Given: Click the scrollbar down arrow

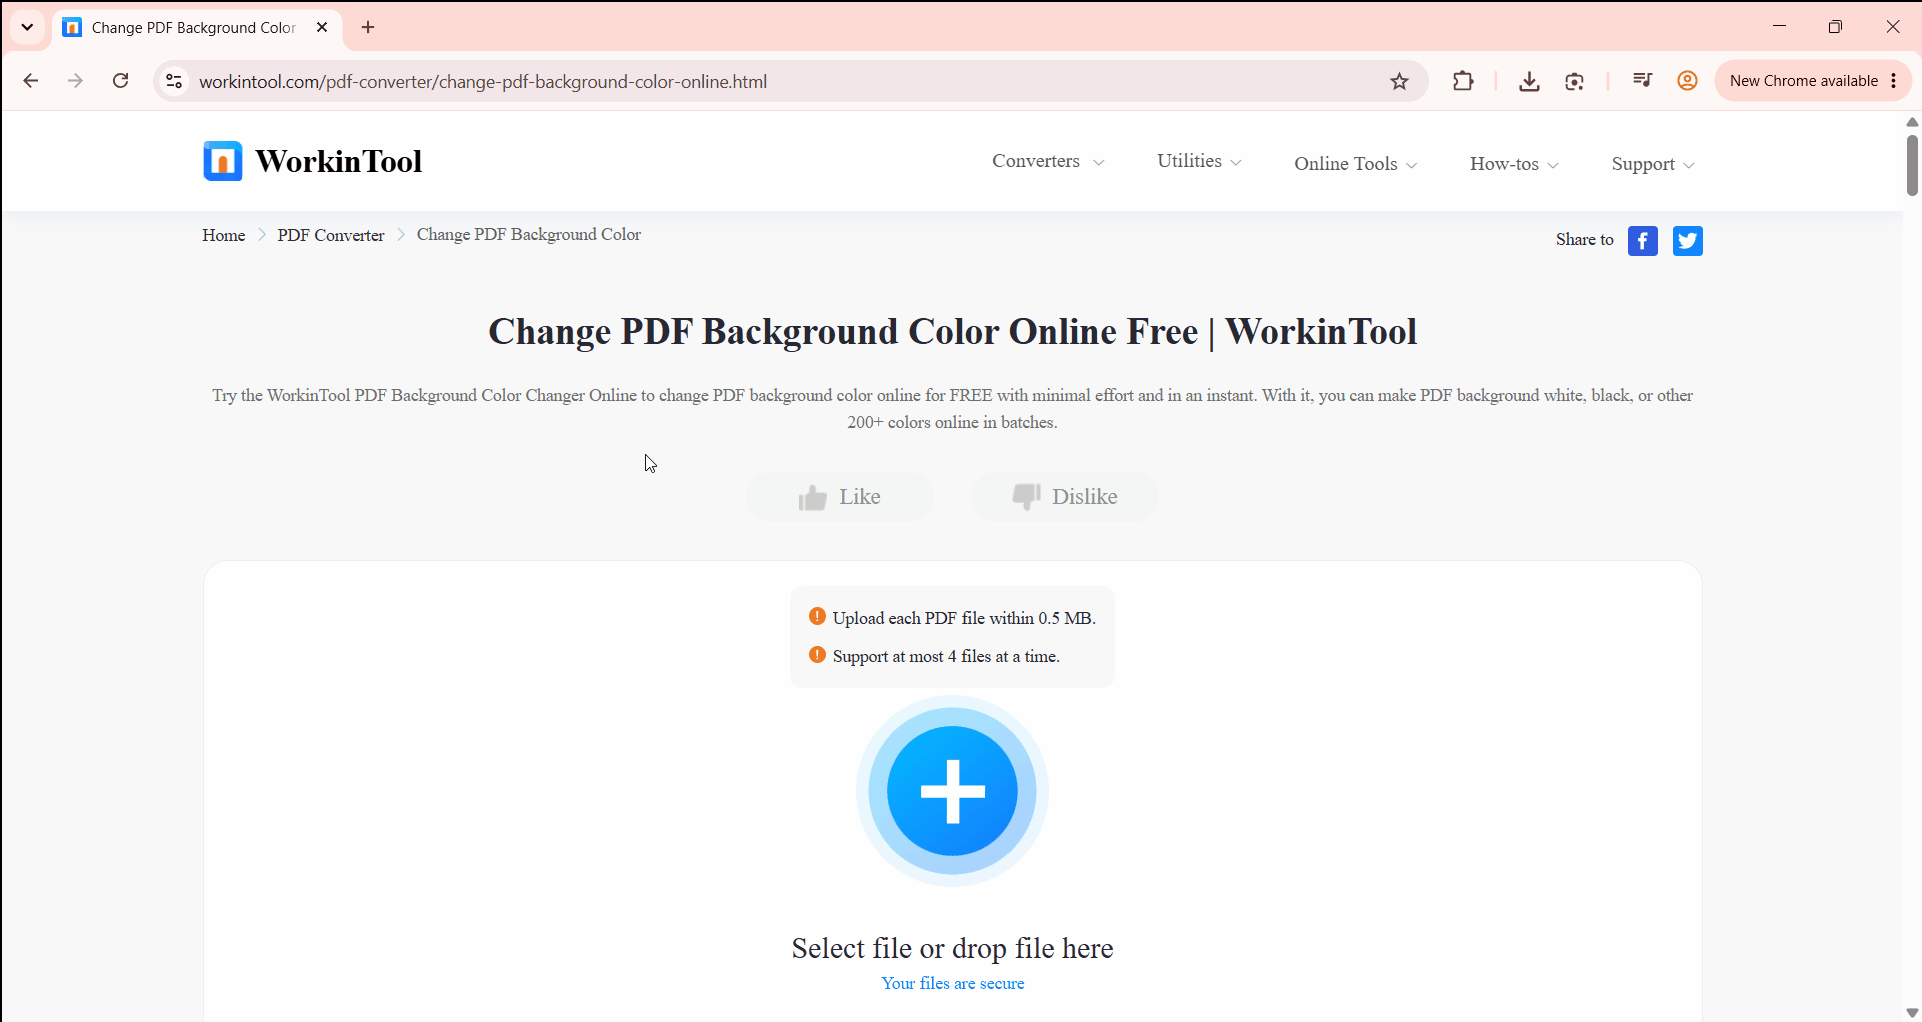Looking at the screenshot, I should (x=1912, y=1012).
